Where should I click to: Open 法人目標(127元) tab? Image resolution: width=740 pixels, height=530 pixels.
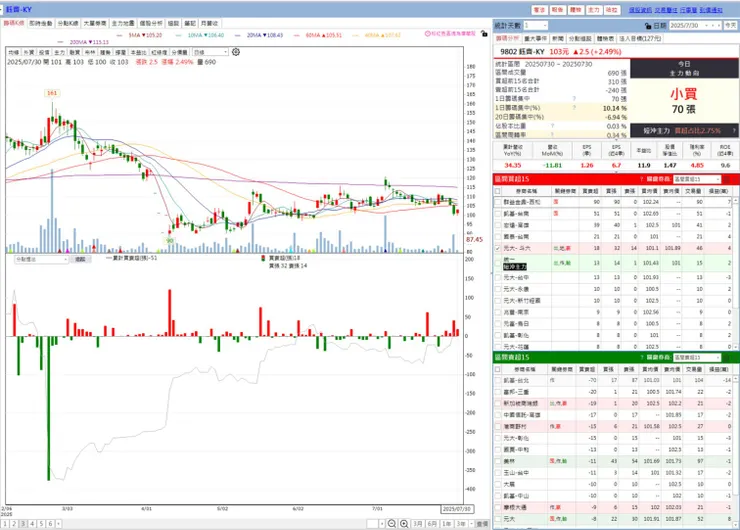point(640,39)
